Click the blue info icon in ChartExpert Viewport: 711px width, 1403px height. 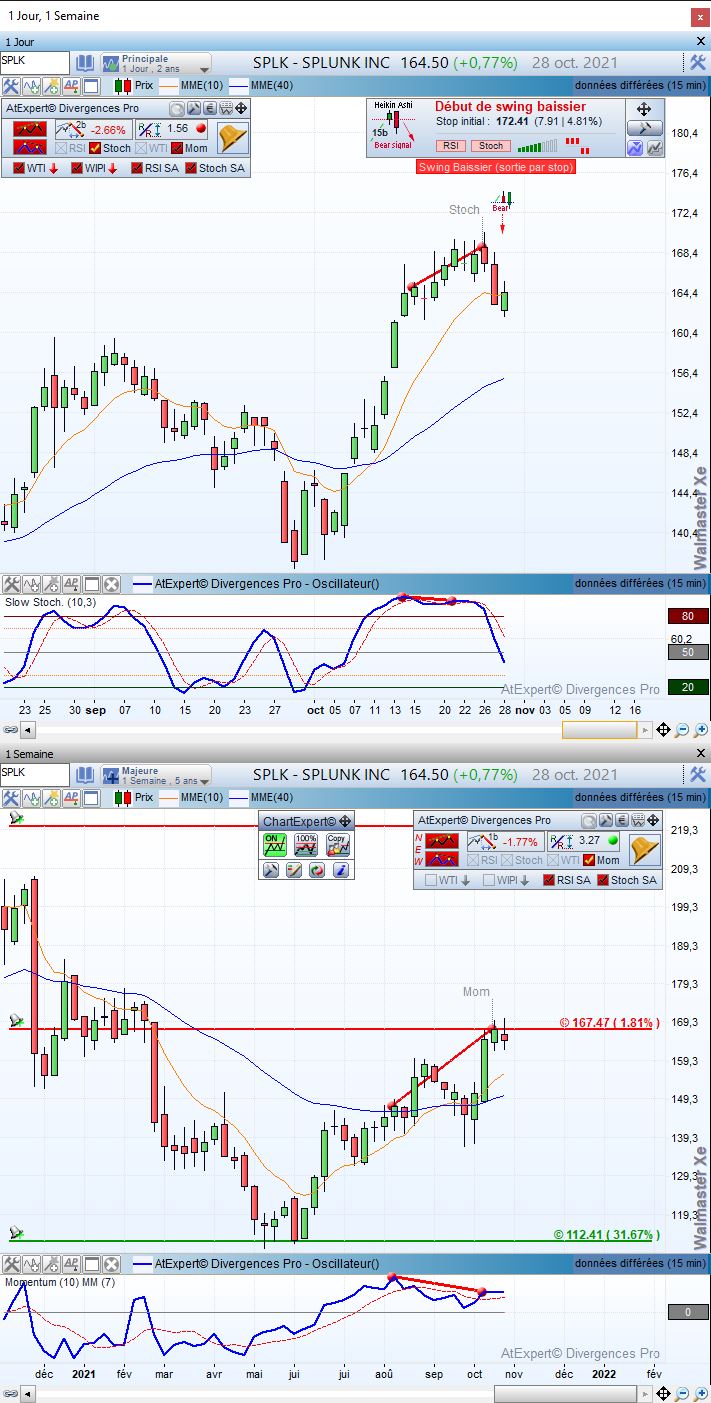click(x=340, y=870)
